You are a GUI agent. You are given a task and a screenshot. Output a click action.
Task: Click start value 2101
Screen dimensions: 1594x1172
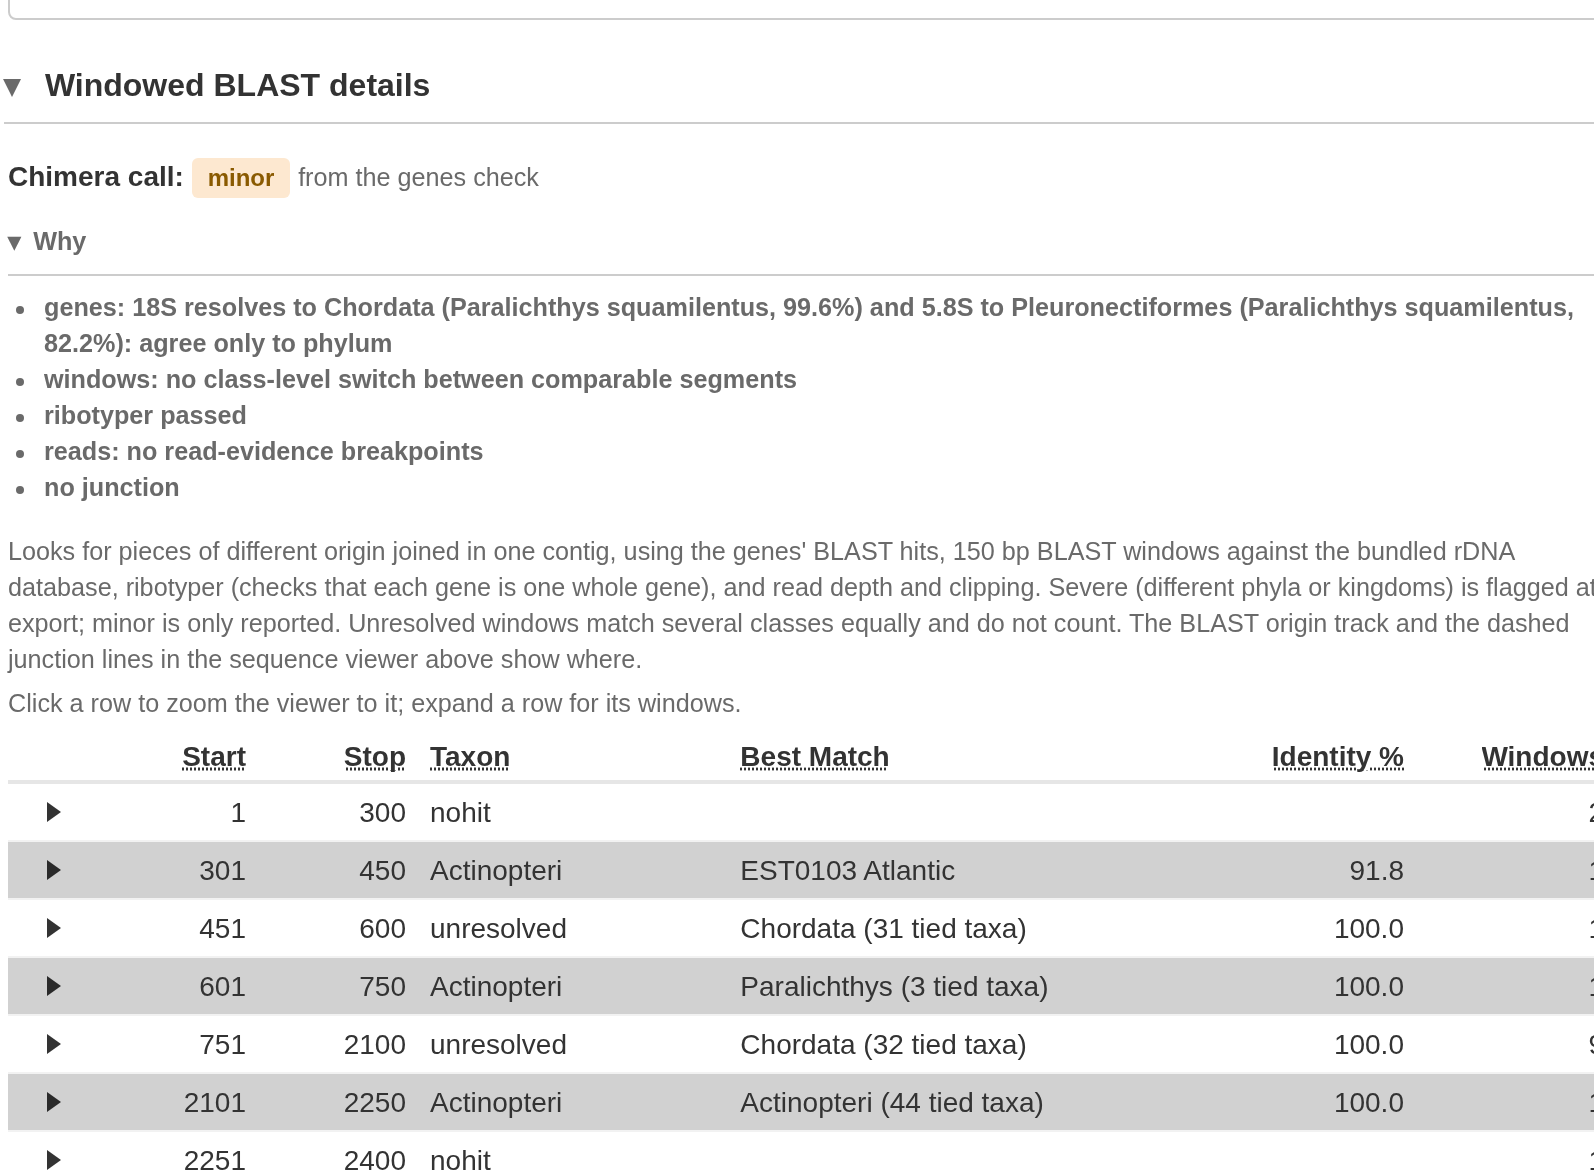[215, 1103]
